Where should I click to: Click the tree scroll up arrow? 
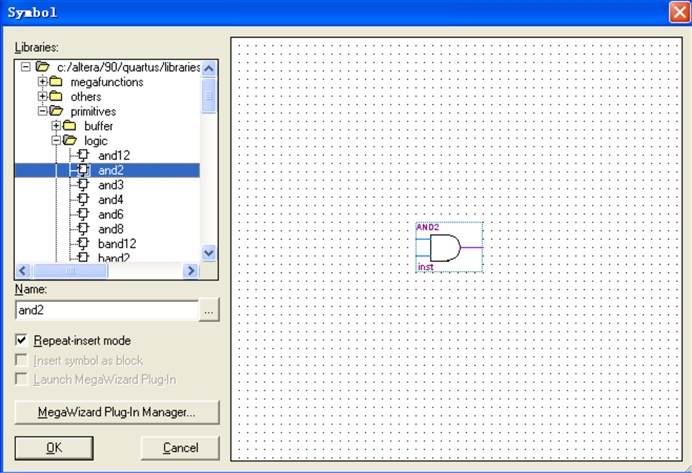(209, 68)
